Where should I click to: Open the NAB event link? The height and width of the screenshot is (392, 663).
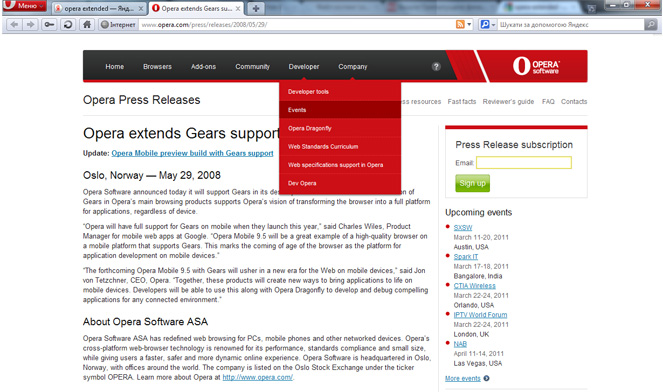pyautogui.click(x=460, y=344)
